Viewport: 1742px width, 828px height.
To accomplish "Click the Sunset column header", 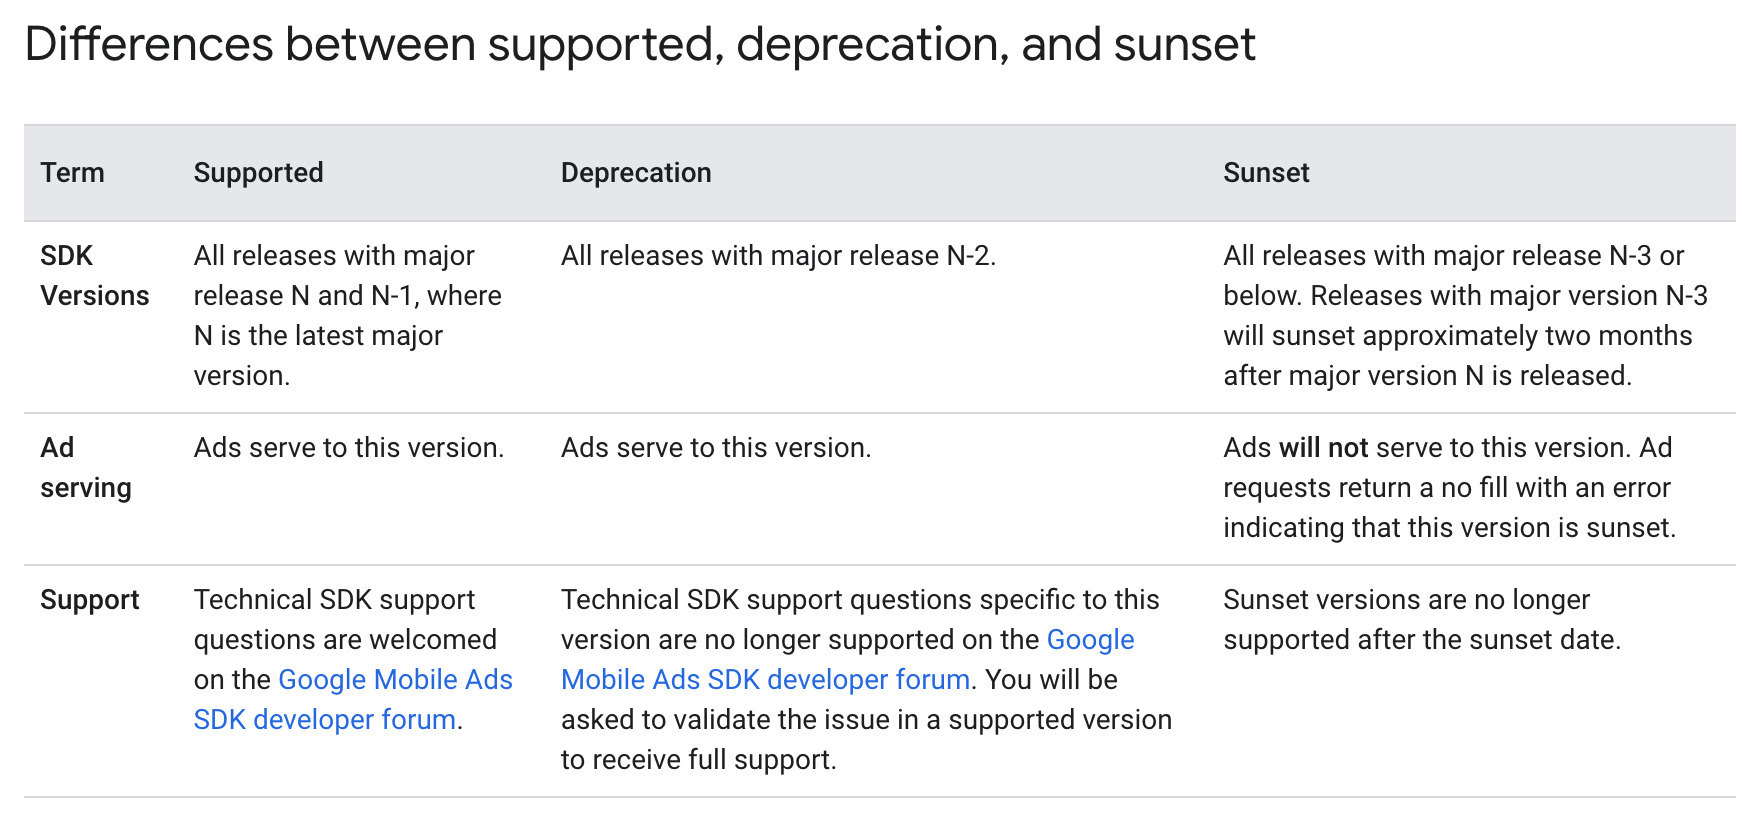I will point(1266,173).
